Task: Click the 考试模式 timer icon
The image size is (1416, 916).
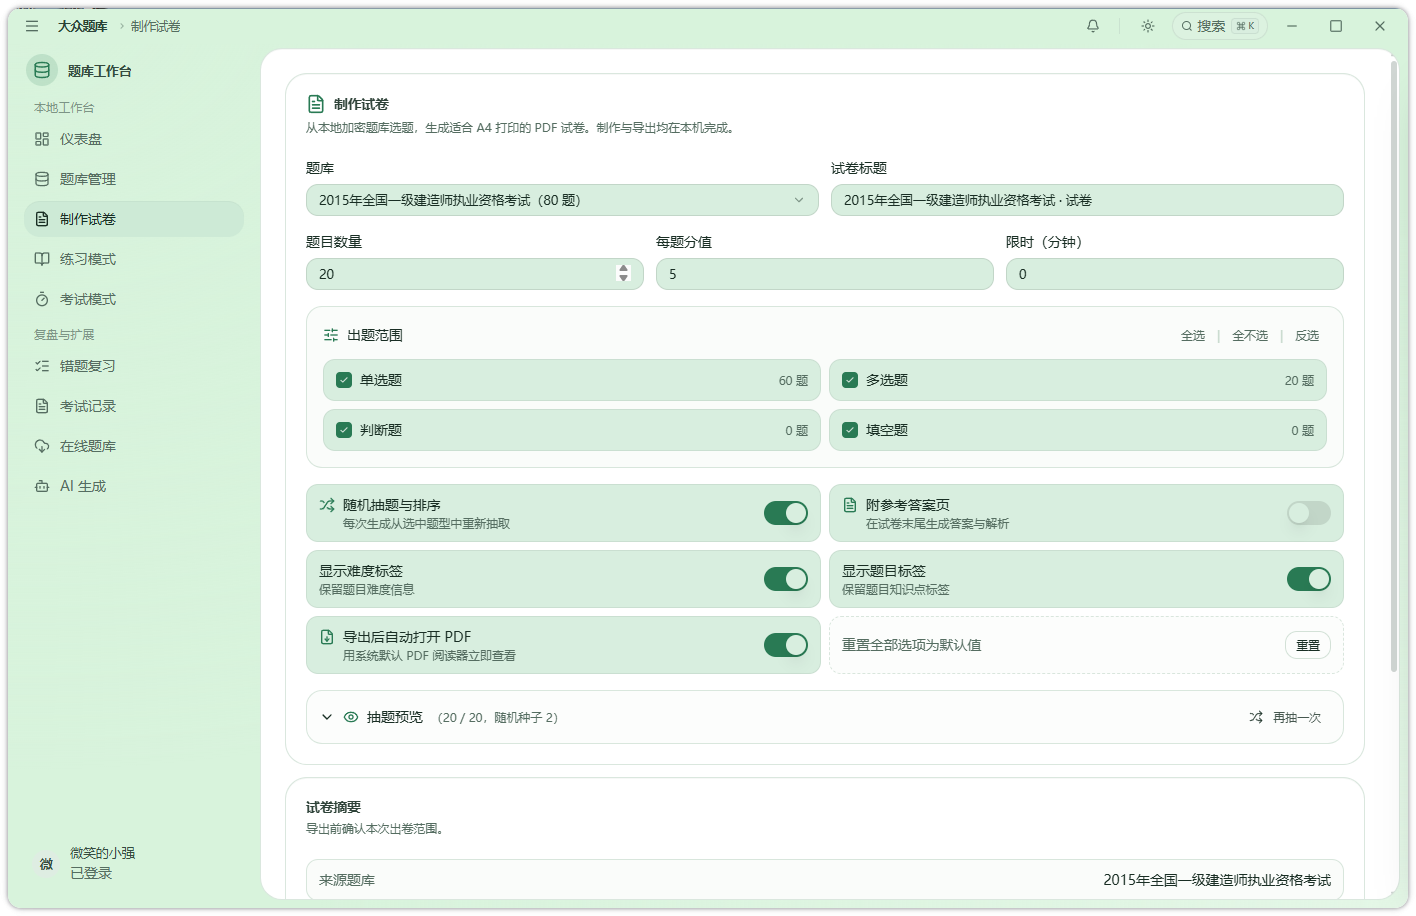Action: point(42,299)
